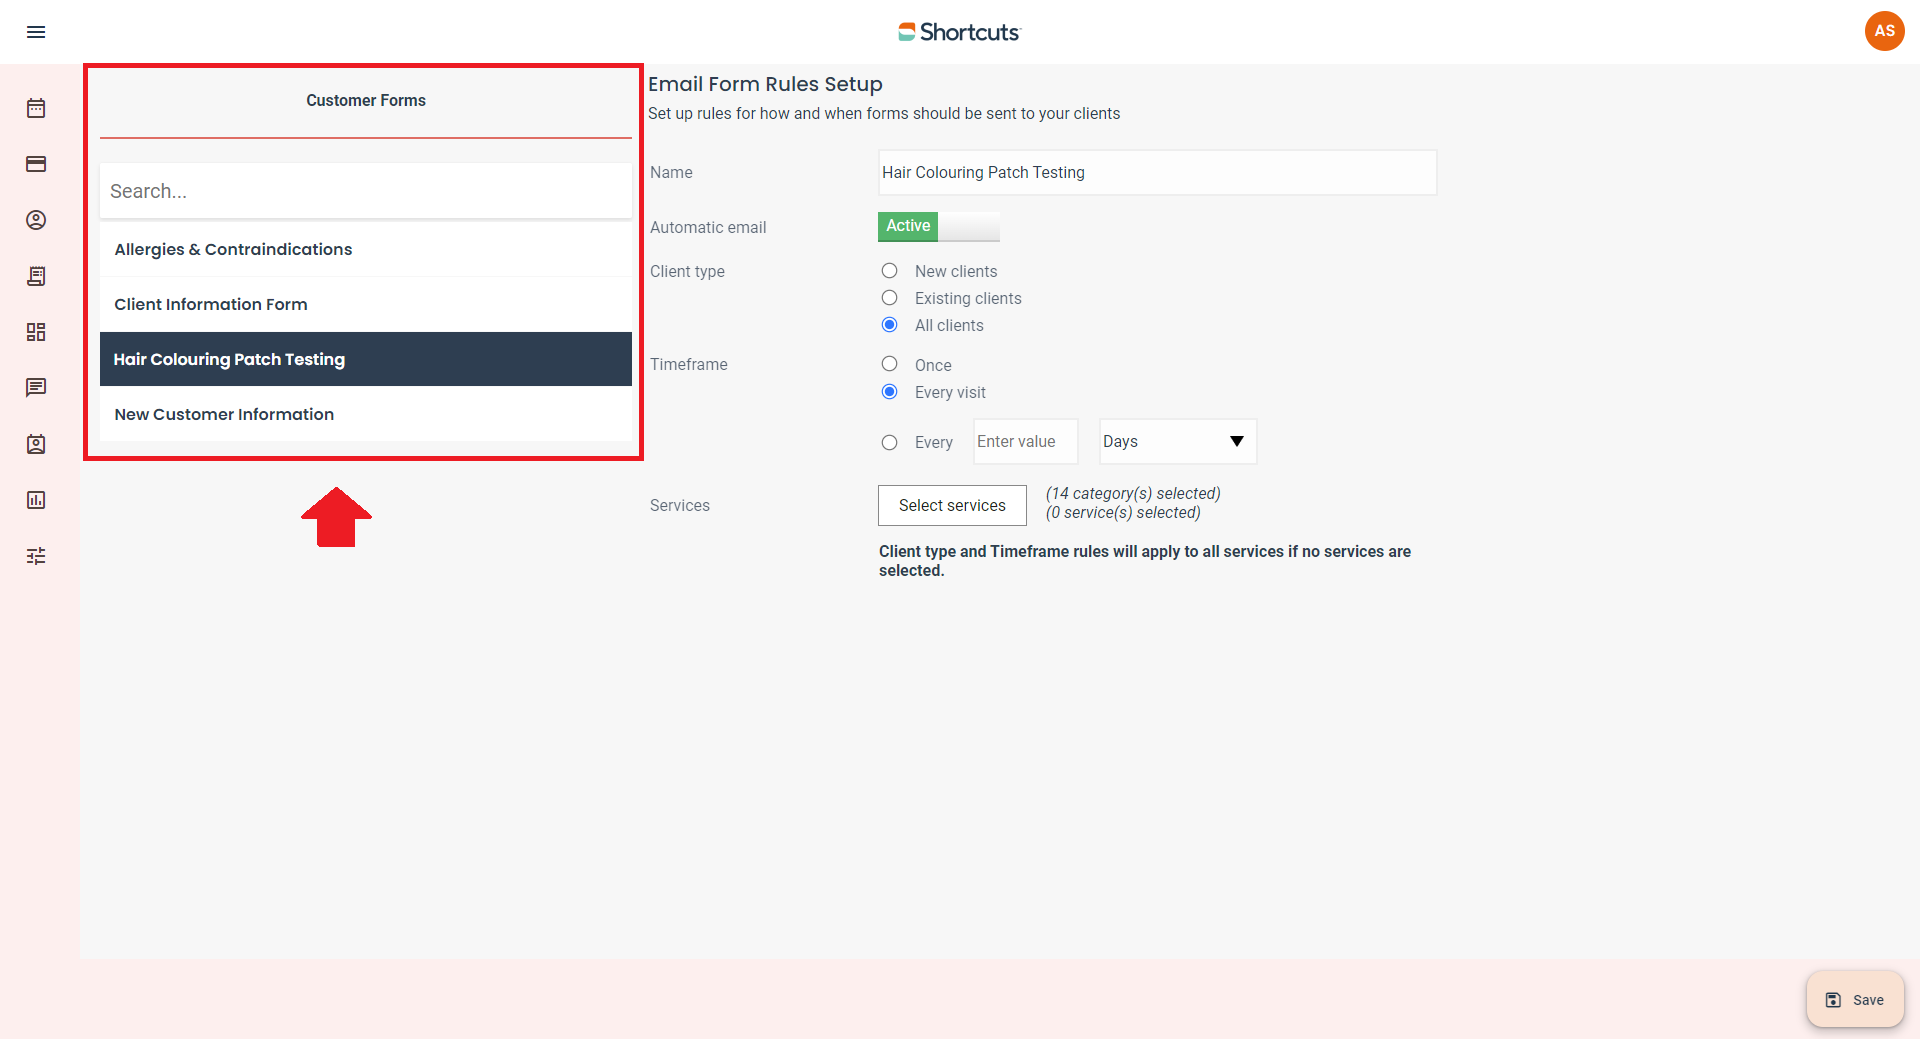Open the hamburger menu
This screenshot has height=1039, width=1920.
(36, 32)
